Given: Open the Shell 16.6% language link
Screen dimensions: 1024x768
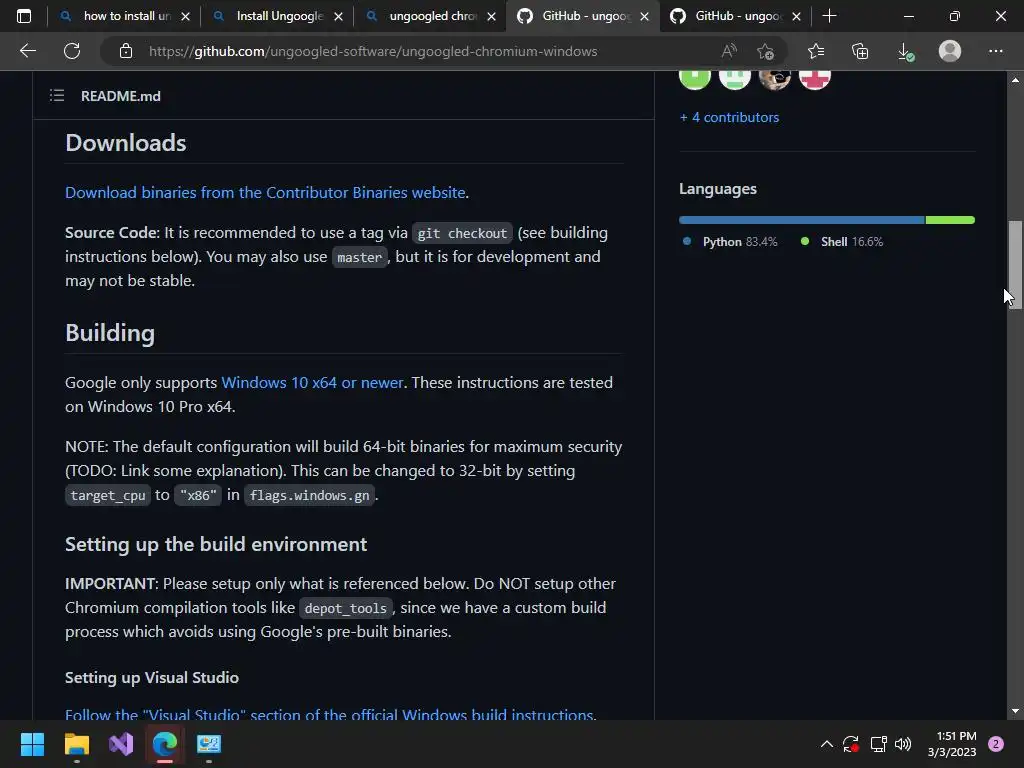Looking at the screenshot, I should click(x=842, y=242).
